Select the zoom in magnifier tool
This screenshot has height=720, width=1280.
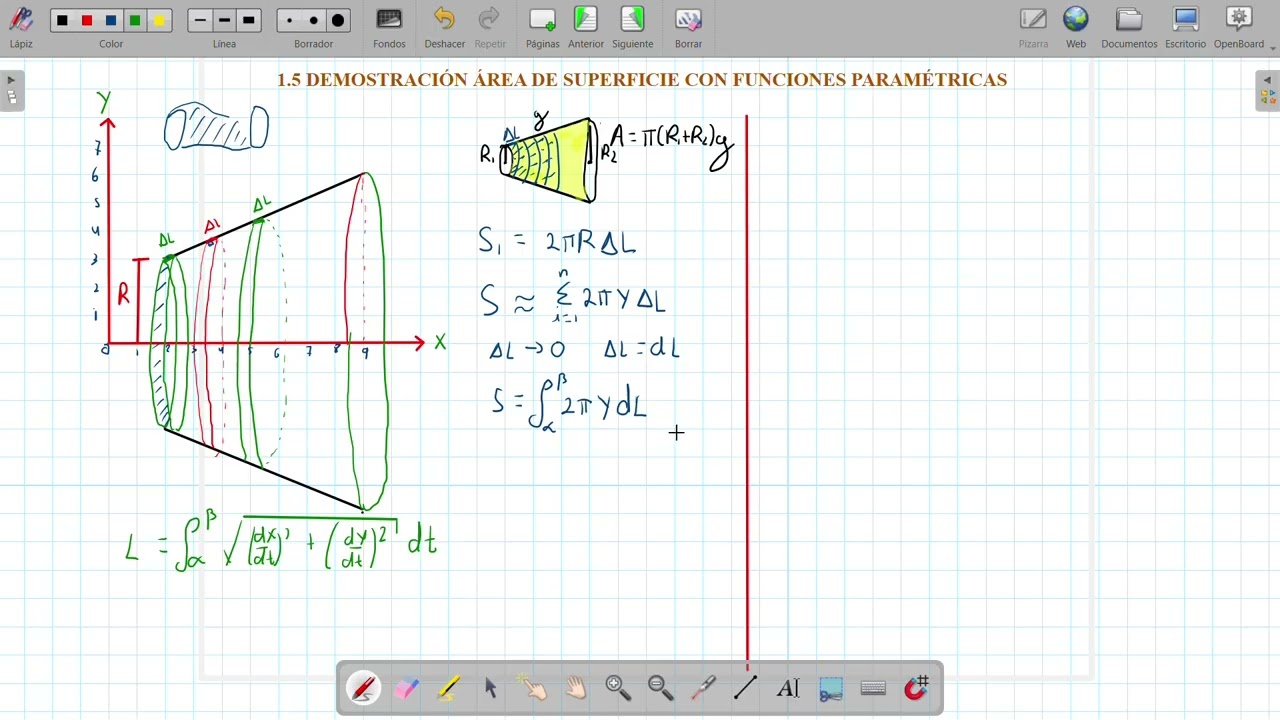(618, 688)
